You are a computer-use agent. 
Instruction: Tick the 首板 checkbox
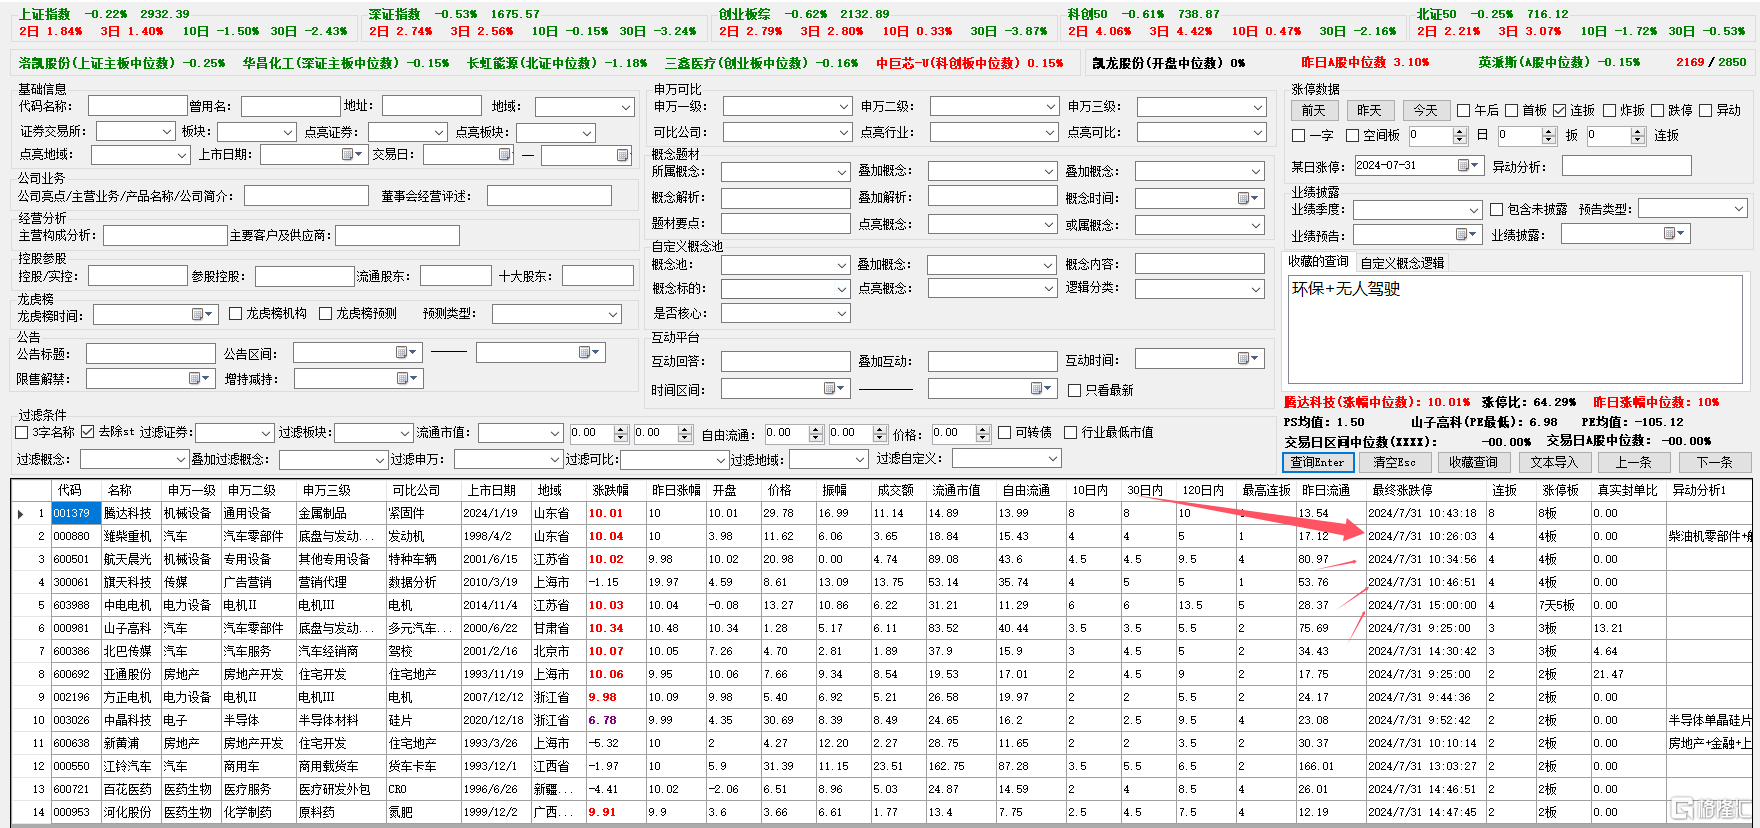coord(1511,110)
